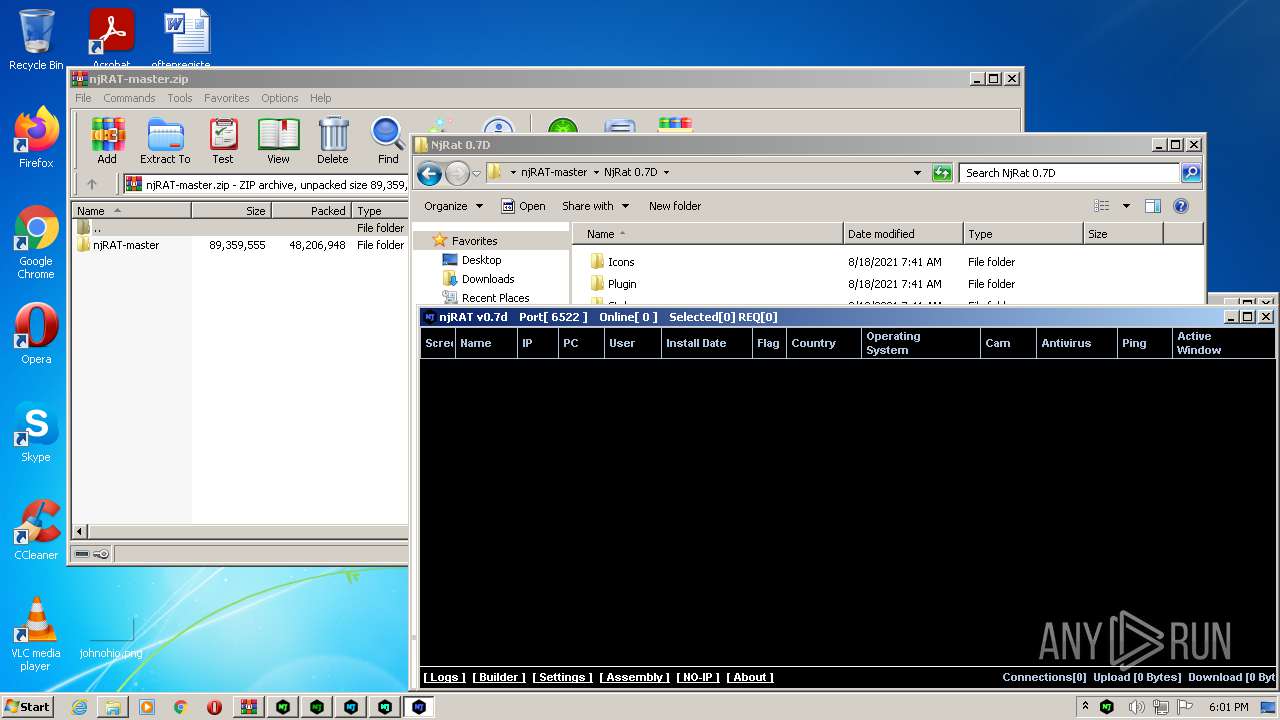This screenshot has height=720, width=1280.
Task: Open Explorer help question mark icon
Action: pos(1181,206)
